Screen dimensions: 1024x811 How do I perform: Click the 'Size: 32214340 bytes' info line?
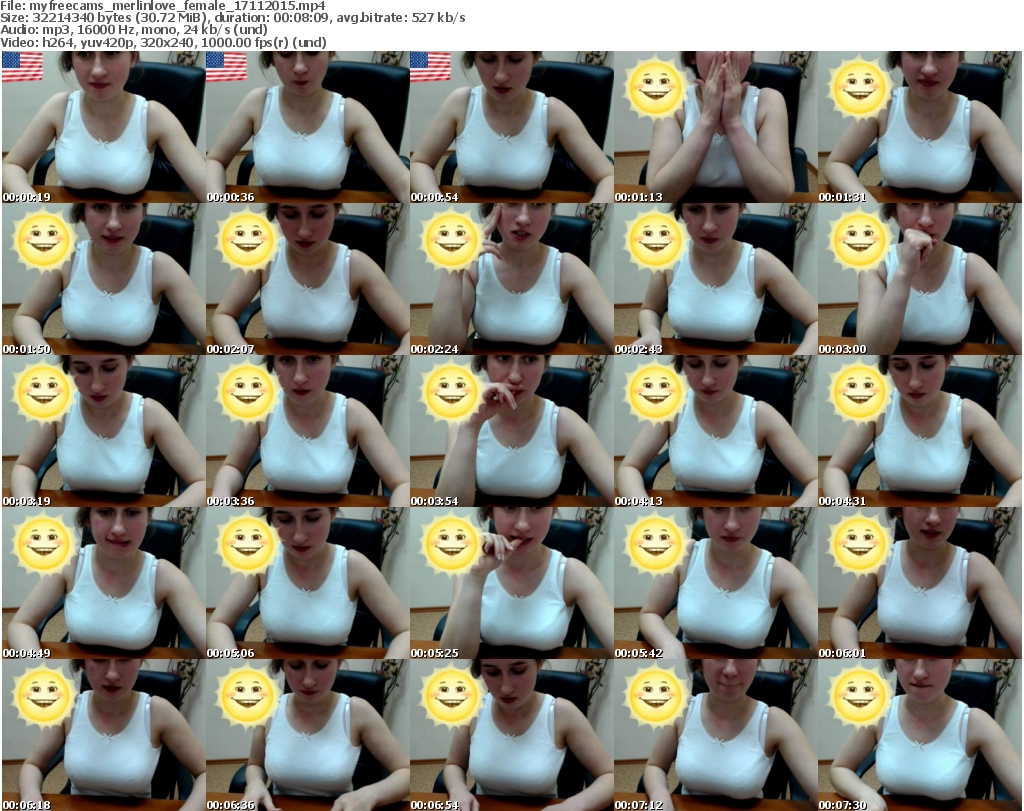(232, 18)
